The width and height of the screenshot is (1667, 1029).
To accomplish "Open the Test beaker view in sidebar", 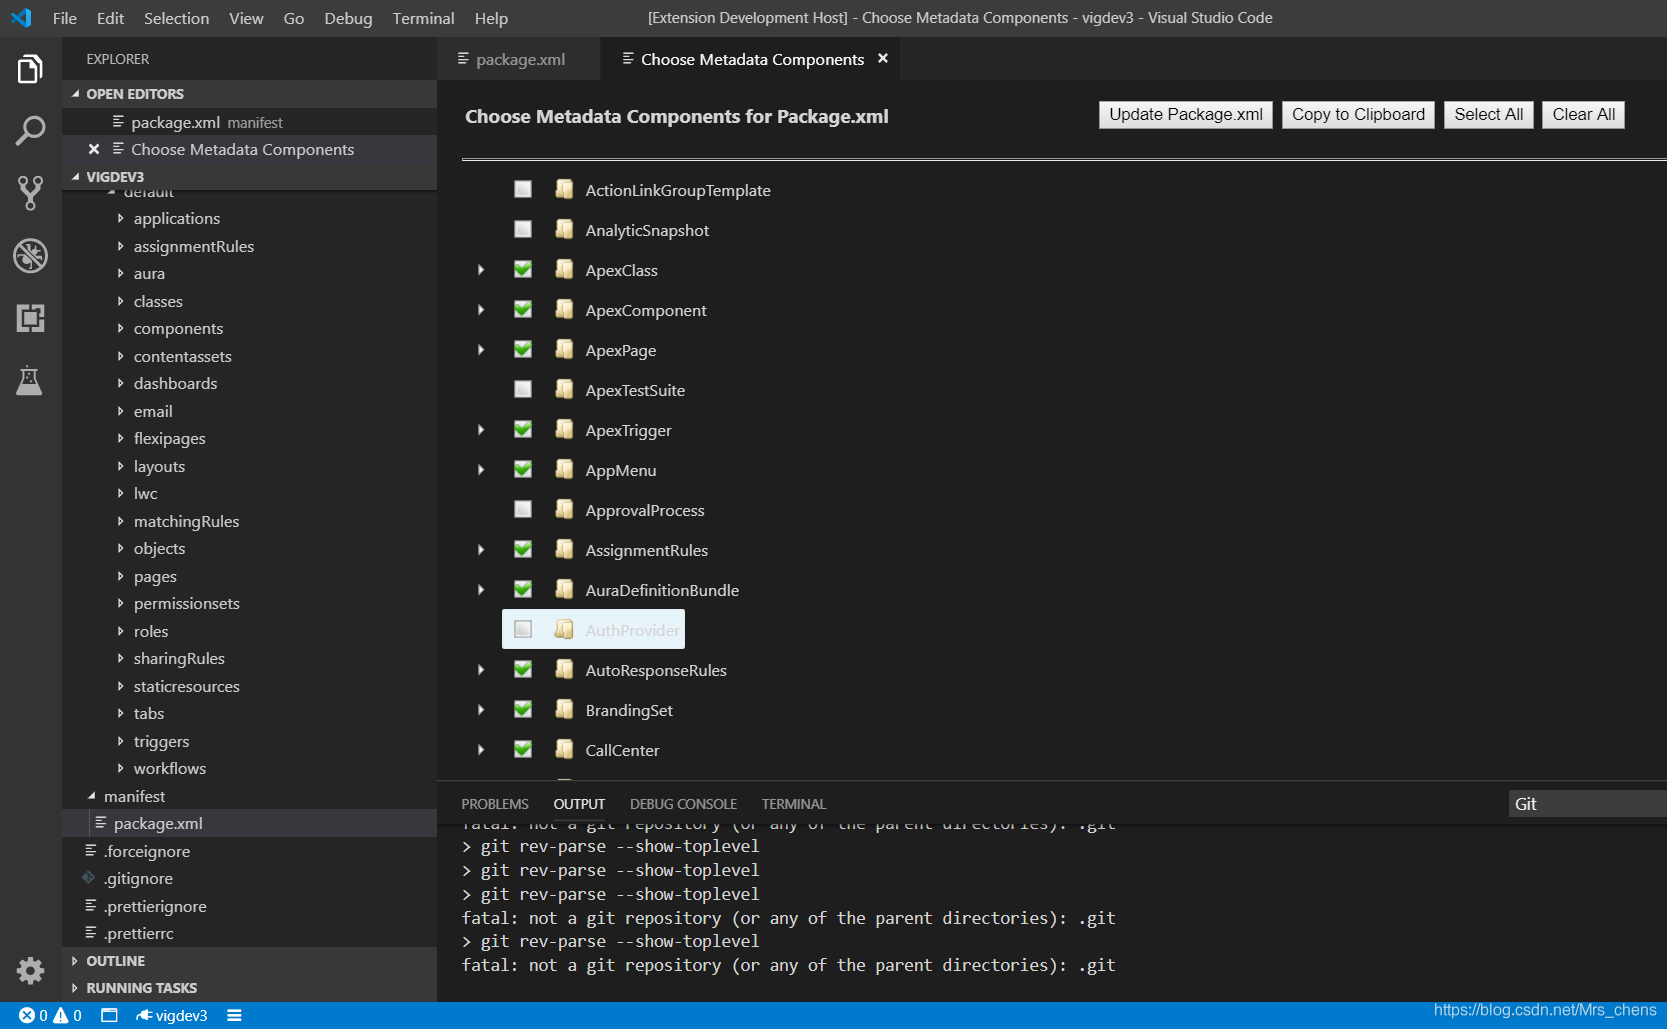I will tap(30, 381).
